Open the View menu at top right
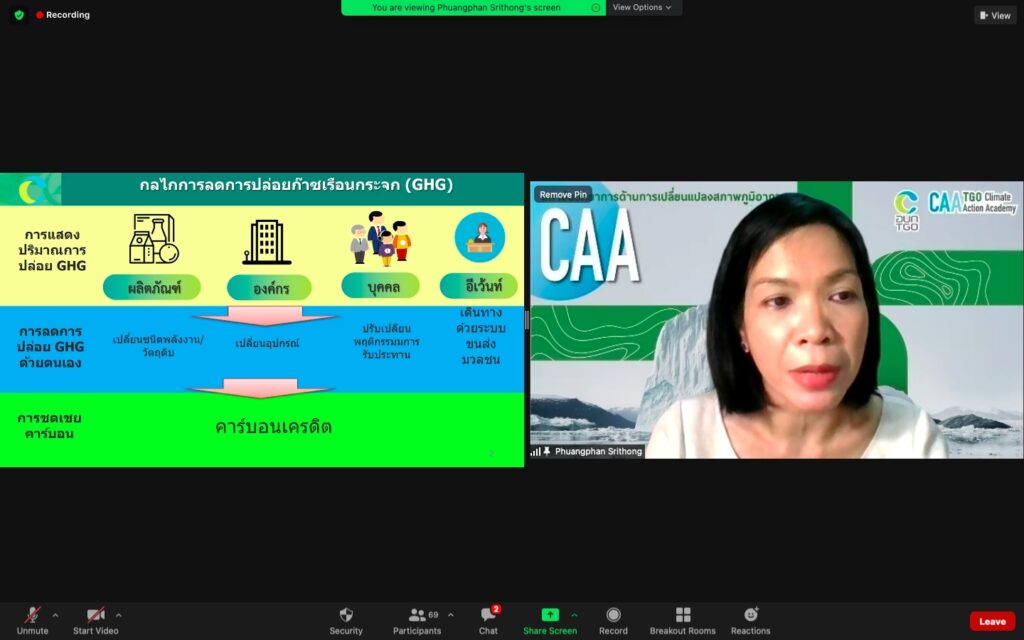Image resolution: width=1024 pixels, height=640 pixels. (995, 15)
